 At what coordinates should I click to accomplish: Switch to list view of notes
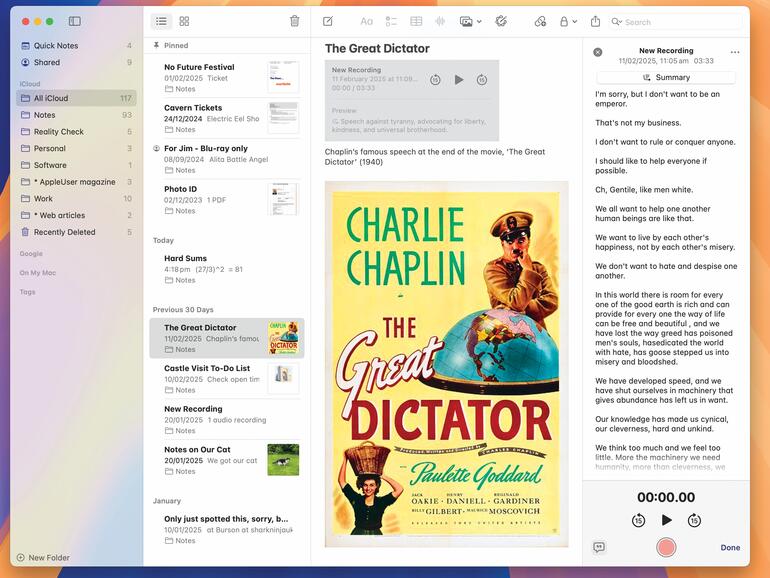pos(161,21)
